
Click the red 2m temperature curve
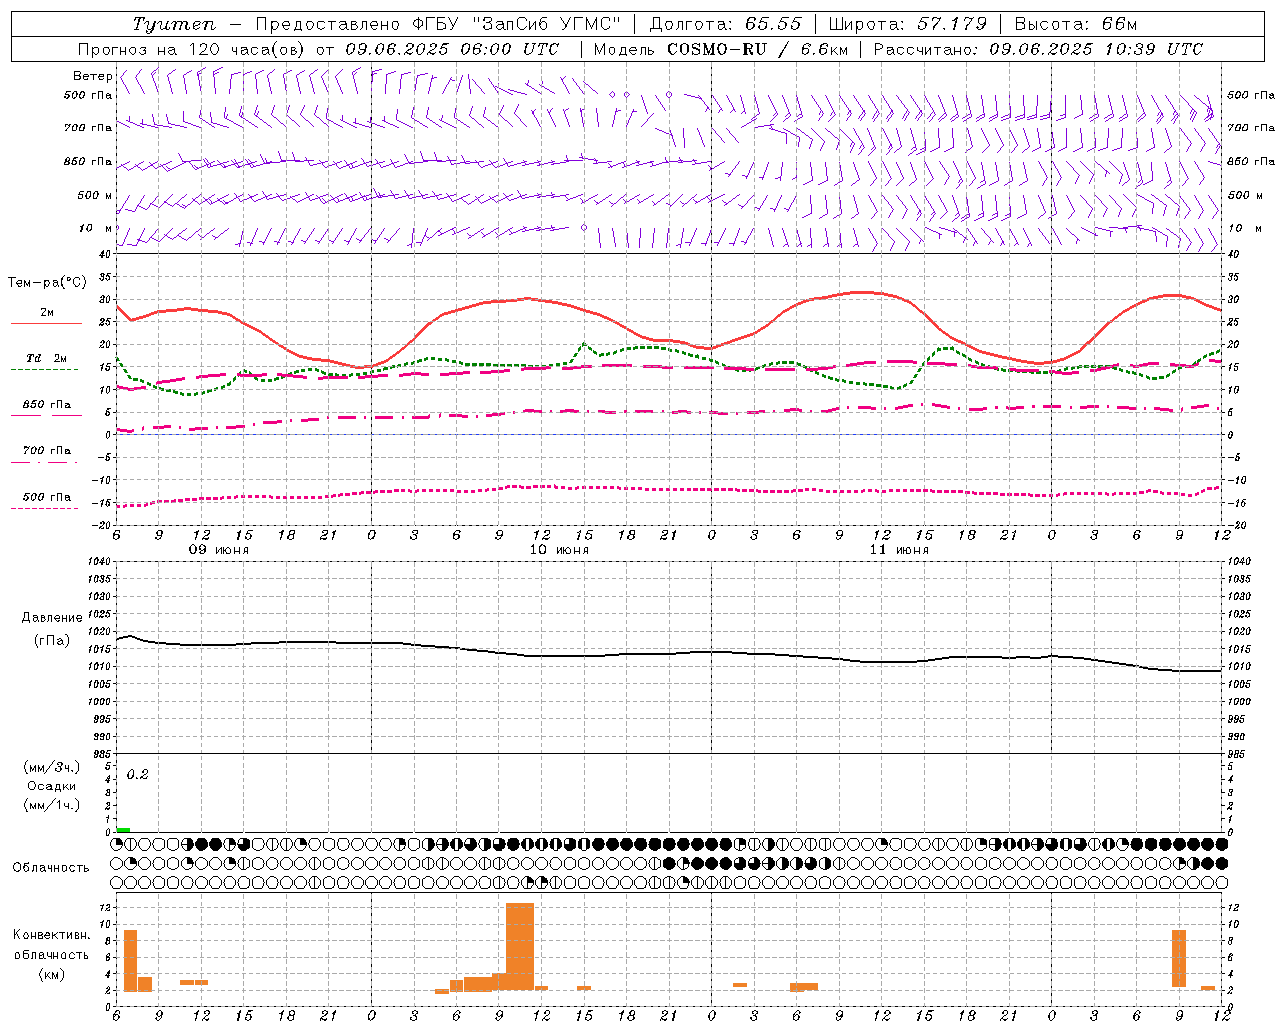[669, 338]
